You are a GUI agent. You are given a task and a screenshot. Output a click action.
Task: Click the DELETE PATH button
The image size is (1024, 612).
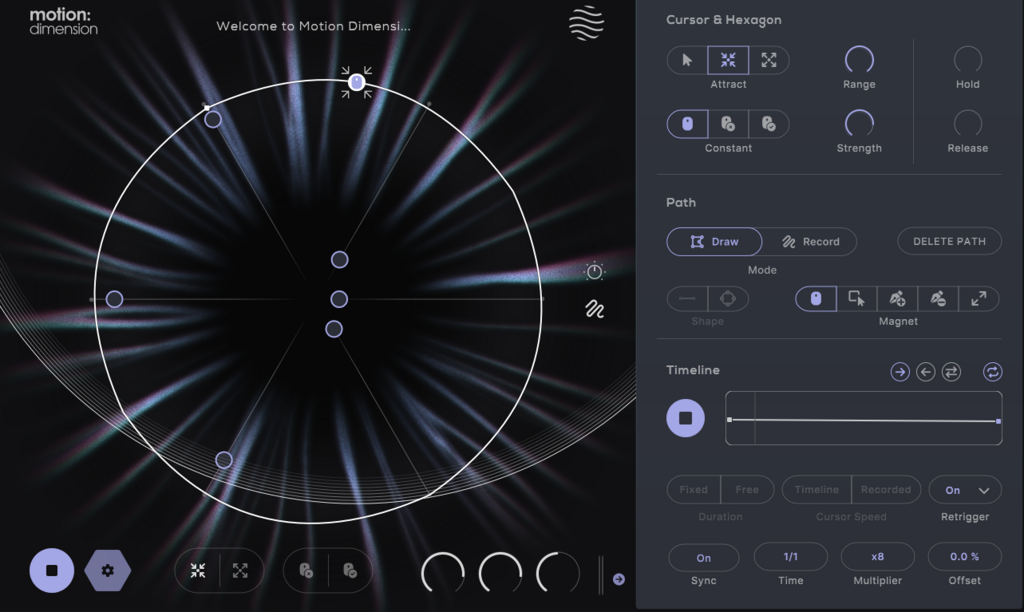coord(950,242)
